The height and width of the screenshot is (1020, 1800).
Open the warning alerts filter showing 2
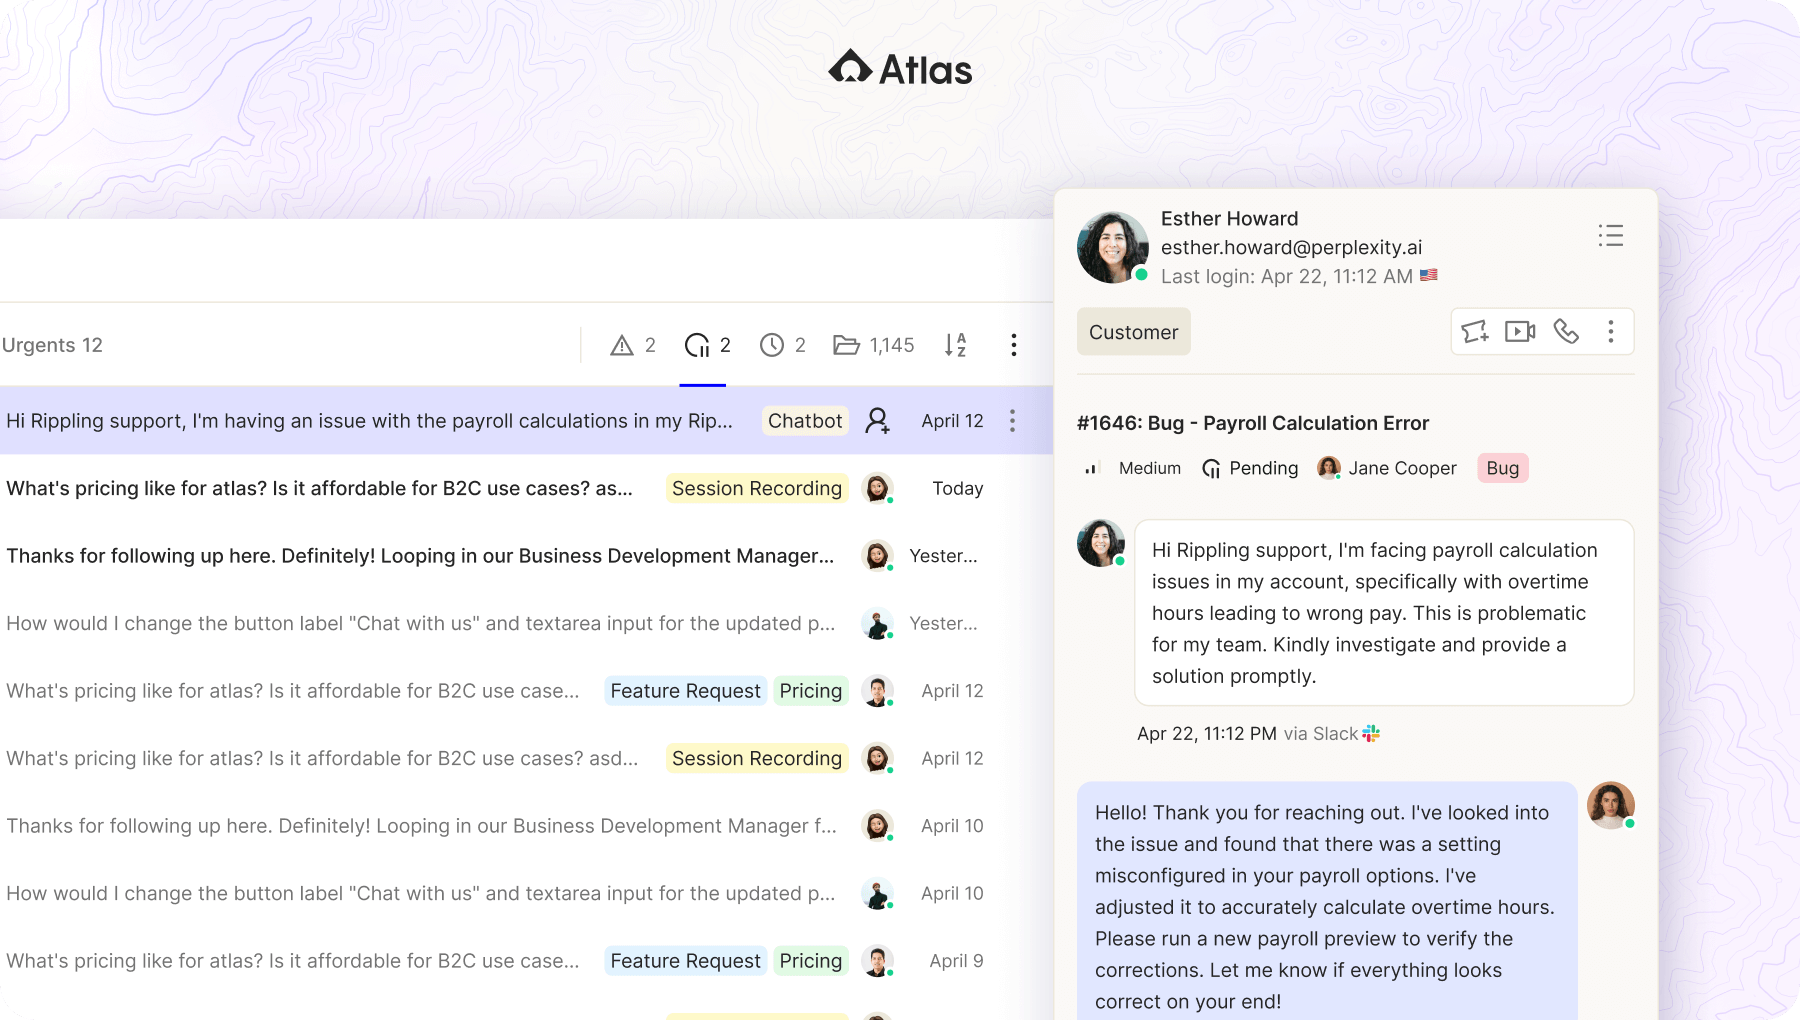click(x=633, y=345)
